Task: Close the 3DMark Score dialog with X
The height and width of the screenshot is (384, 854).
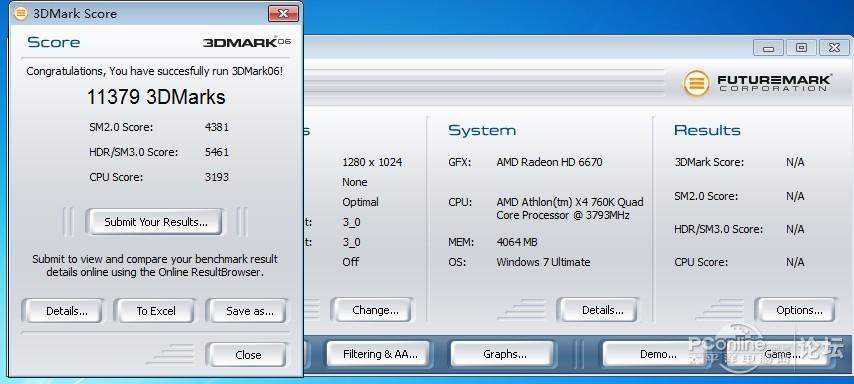Action: tap(283, 14)
